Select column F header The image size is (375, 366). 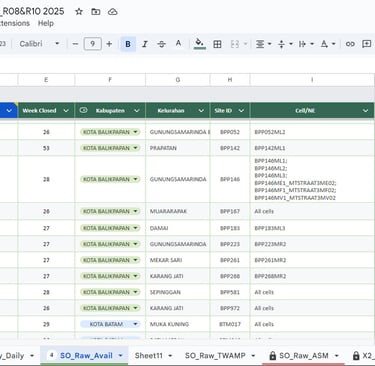tap(110, 80)
